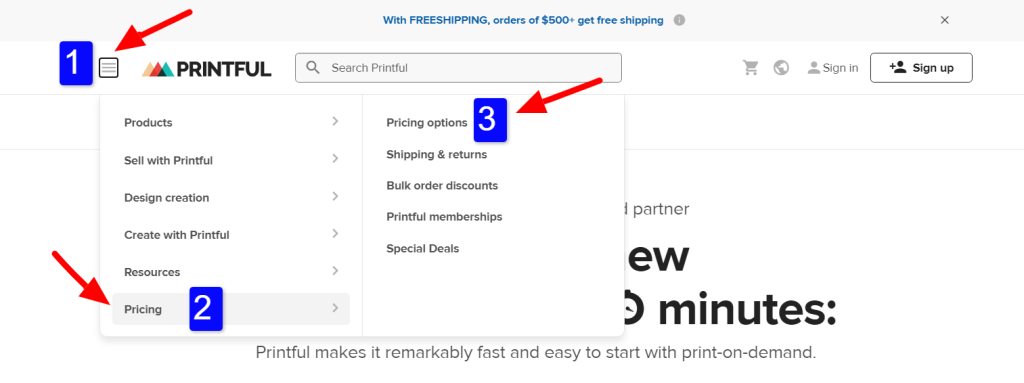
Task: Click the globe language icon
Action: (x=781, y=67)
